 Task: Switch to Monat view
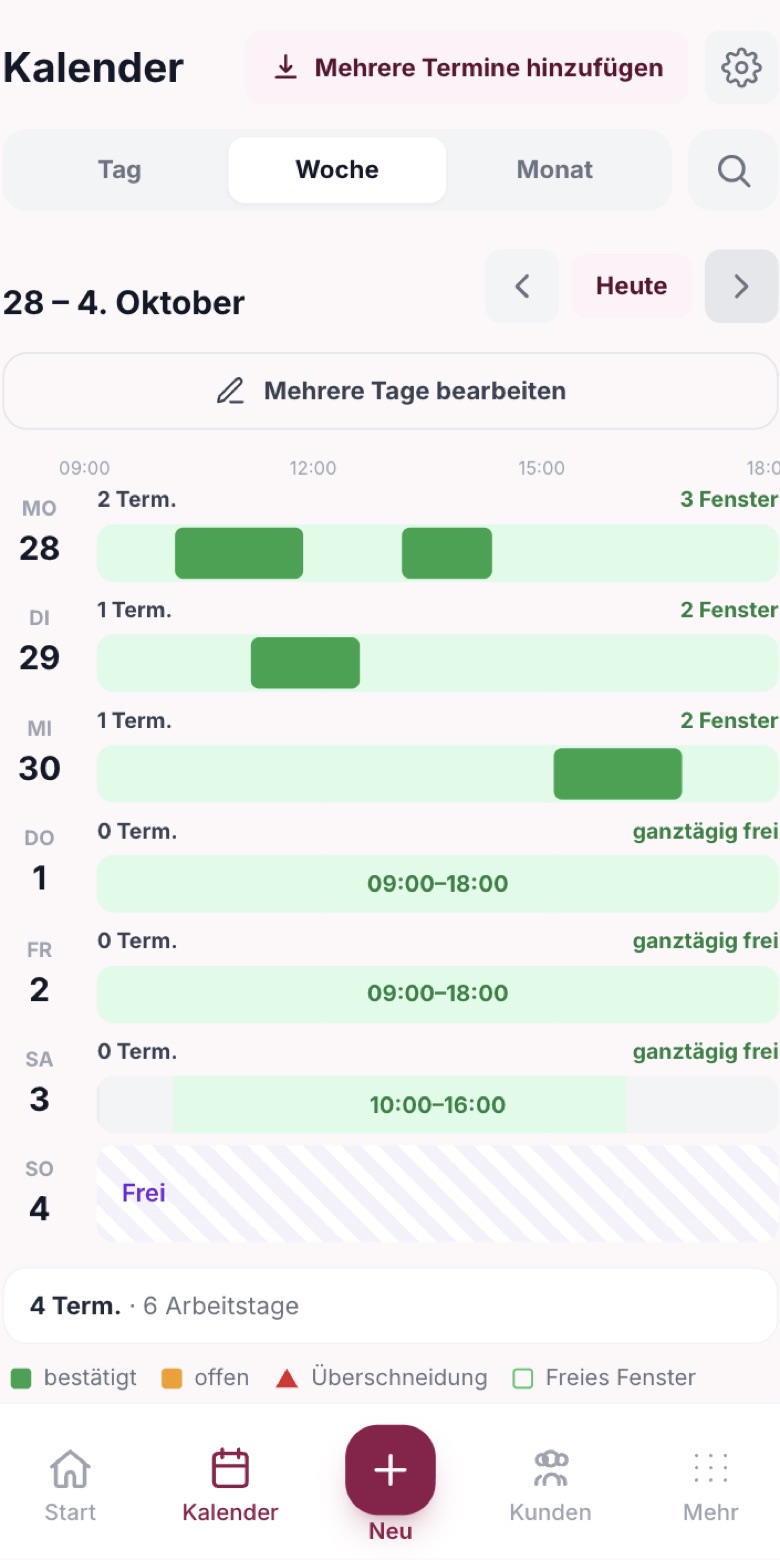555,170
